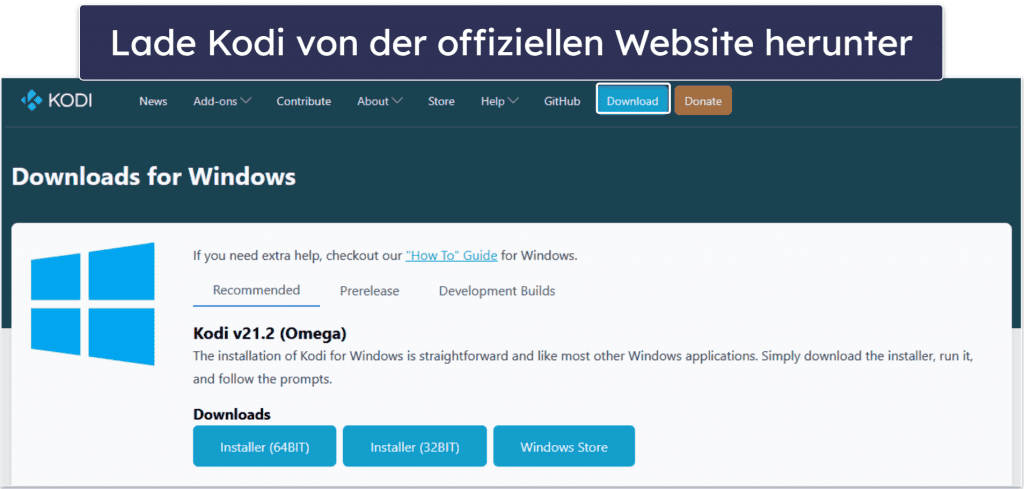1024x489 pixels.
Task: Open the Contribute page
Action: (304, 101)
